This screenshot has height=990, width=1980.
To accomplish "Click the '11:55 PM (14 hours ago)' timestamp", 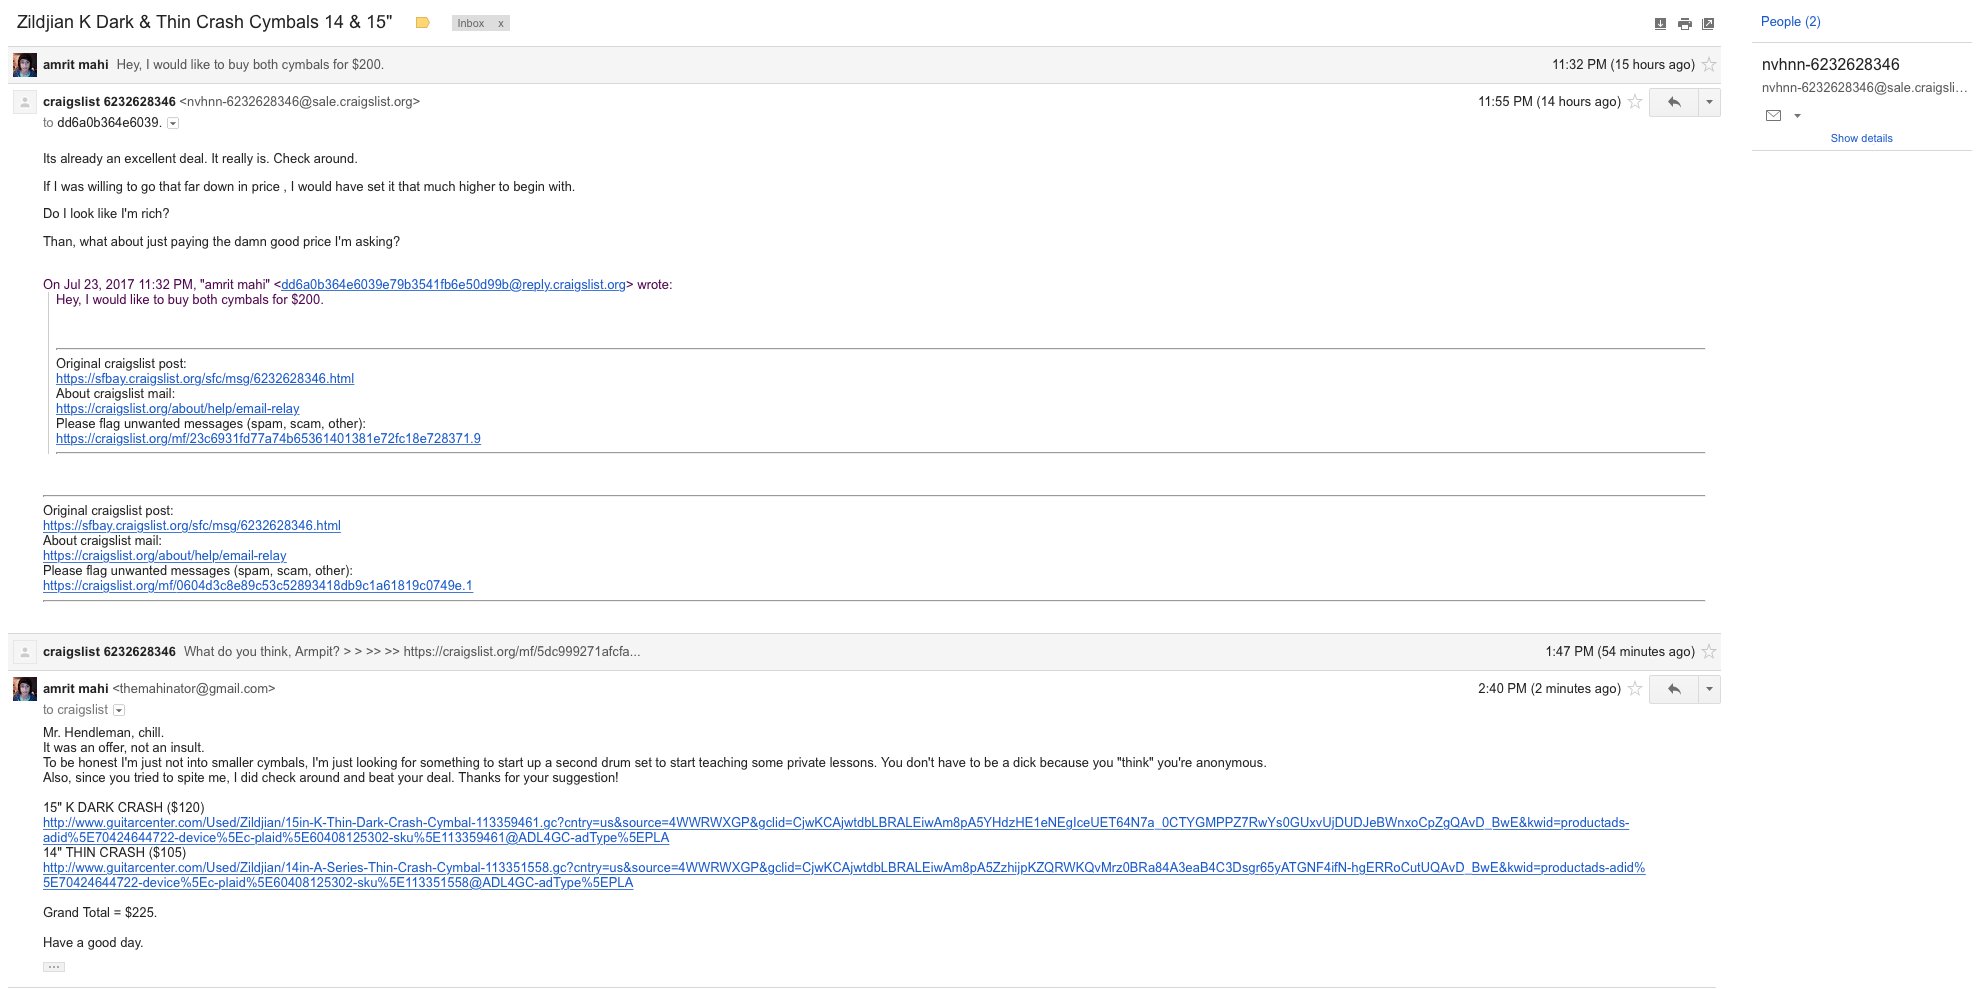I will [x=1549, y=102].
